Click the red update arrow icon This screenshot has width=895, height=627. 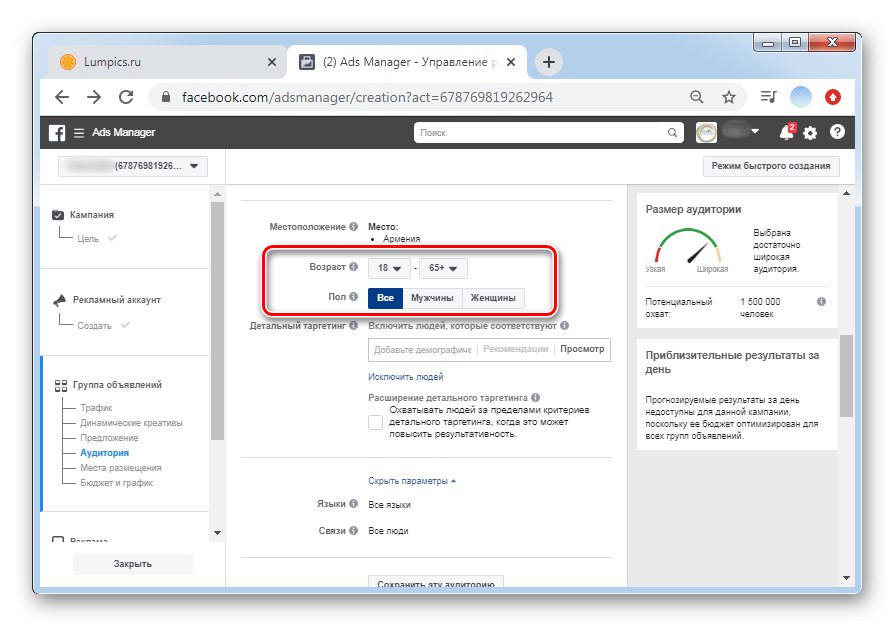pos(833,97)
